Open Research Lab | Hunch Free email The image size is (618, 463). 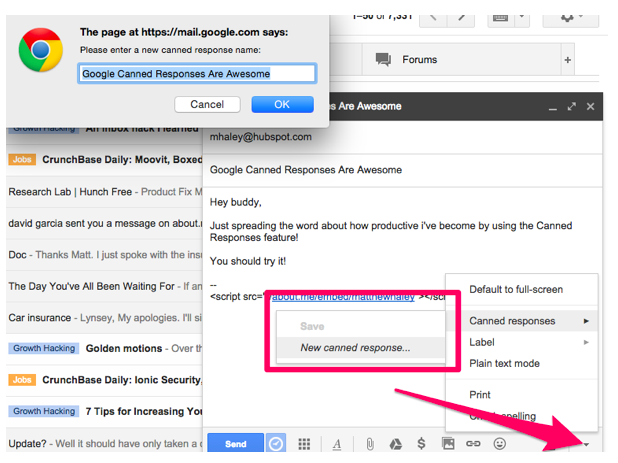(104, 192)
